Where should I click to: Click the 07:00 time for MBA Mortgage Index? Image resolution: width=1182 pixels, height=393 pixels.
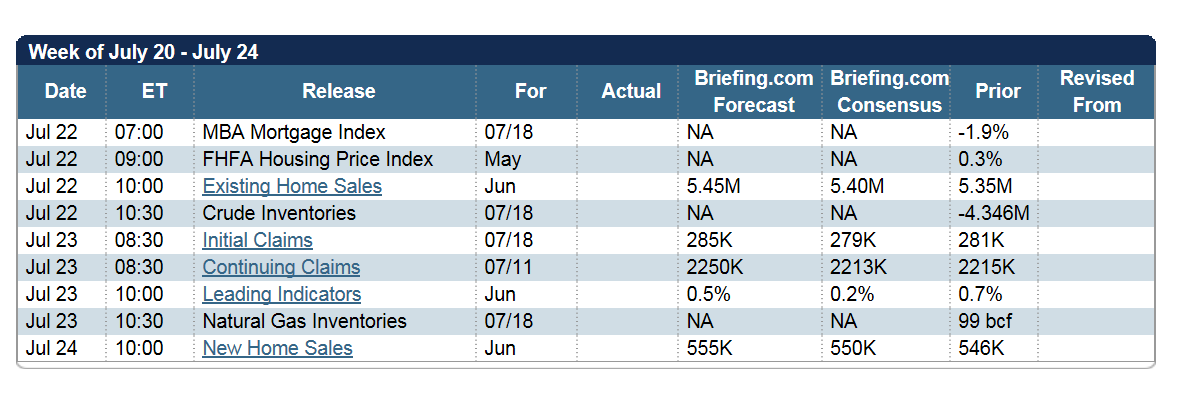(x=139, y=133)
